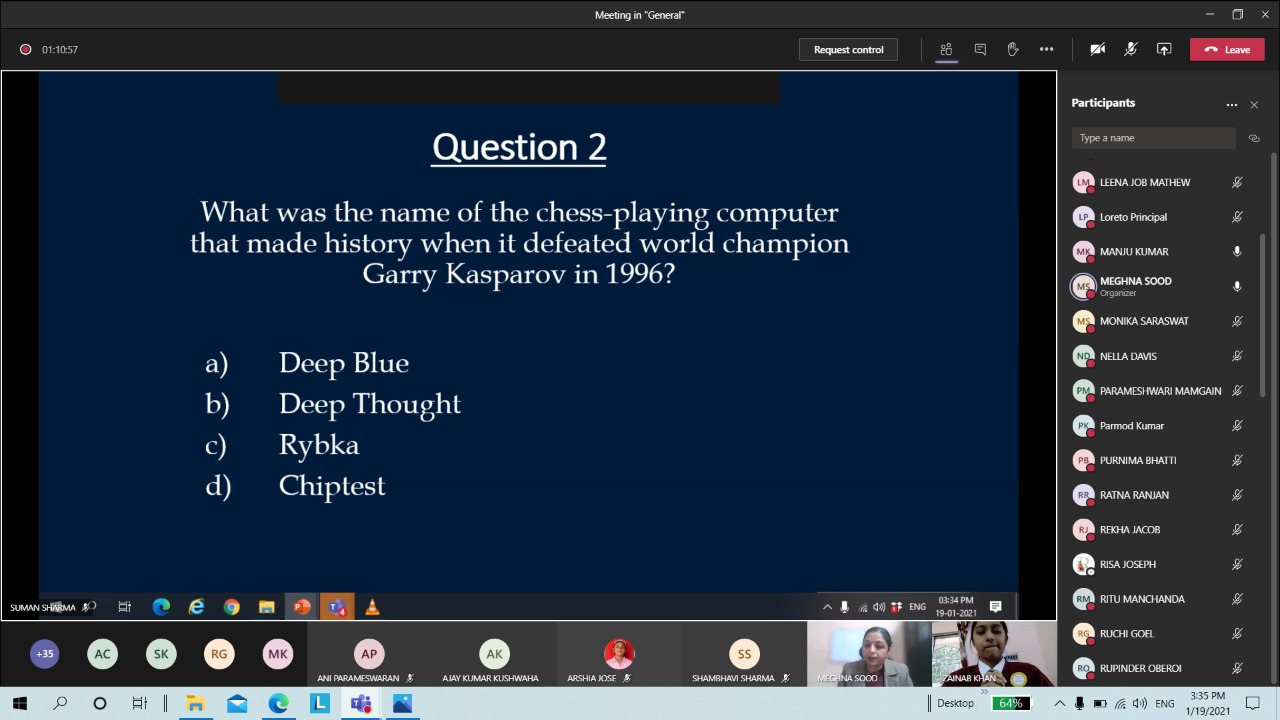1280x720 pixels.
Task: Expand Participants panel more options menu
Action: [x=1232, y=104]
